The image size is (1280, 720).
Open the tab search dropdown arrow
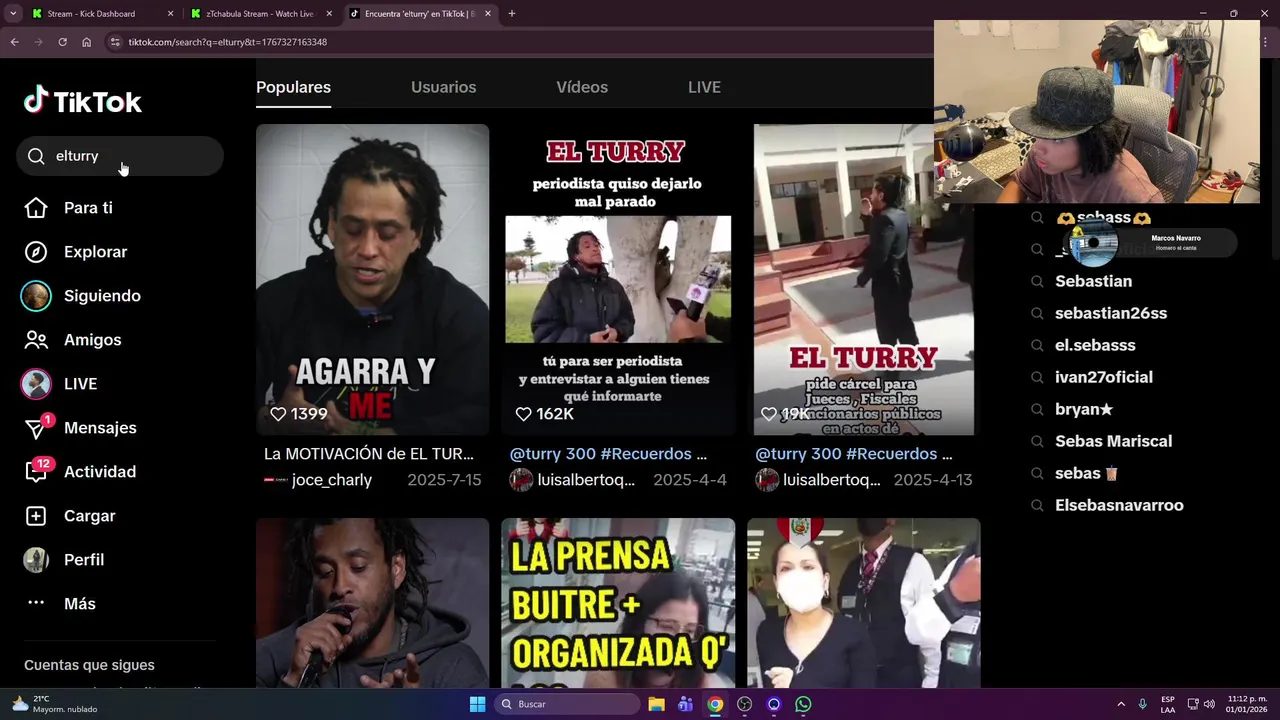[13, 14]
